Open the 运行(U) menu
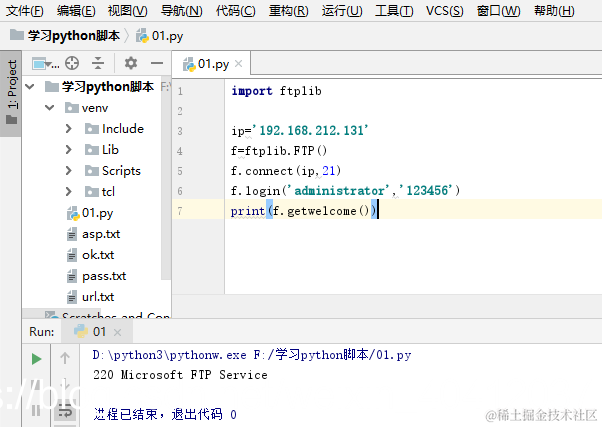The image size is (602, 427). 342,10
